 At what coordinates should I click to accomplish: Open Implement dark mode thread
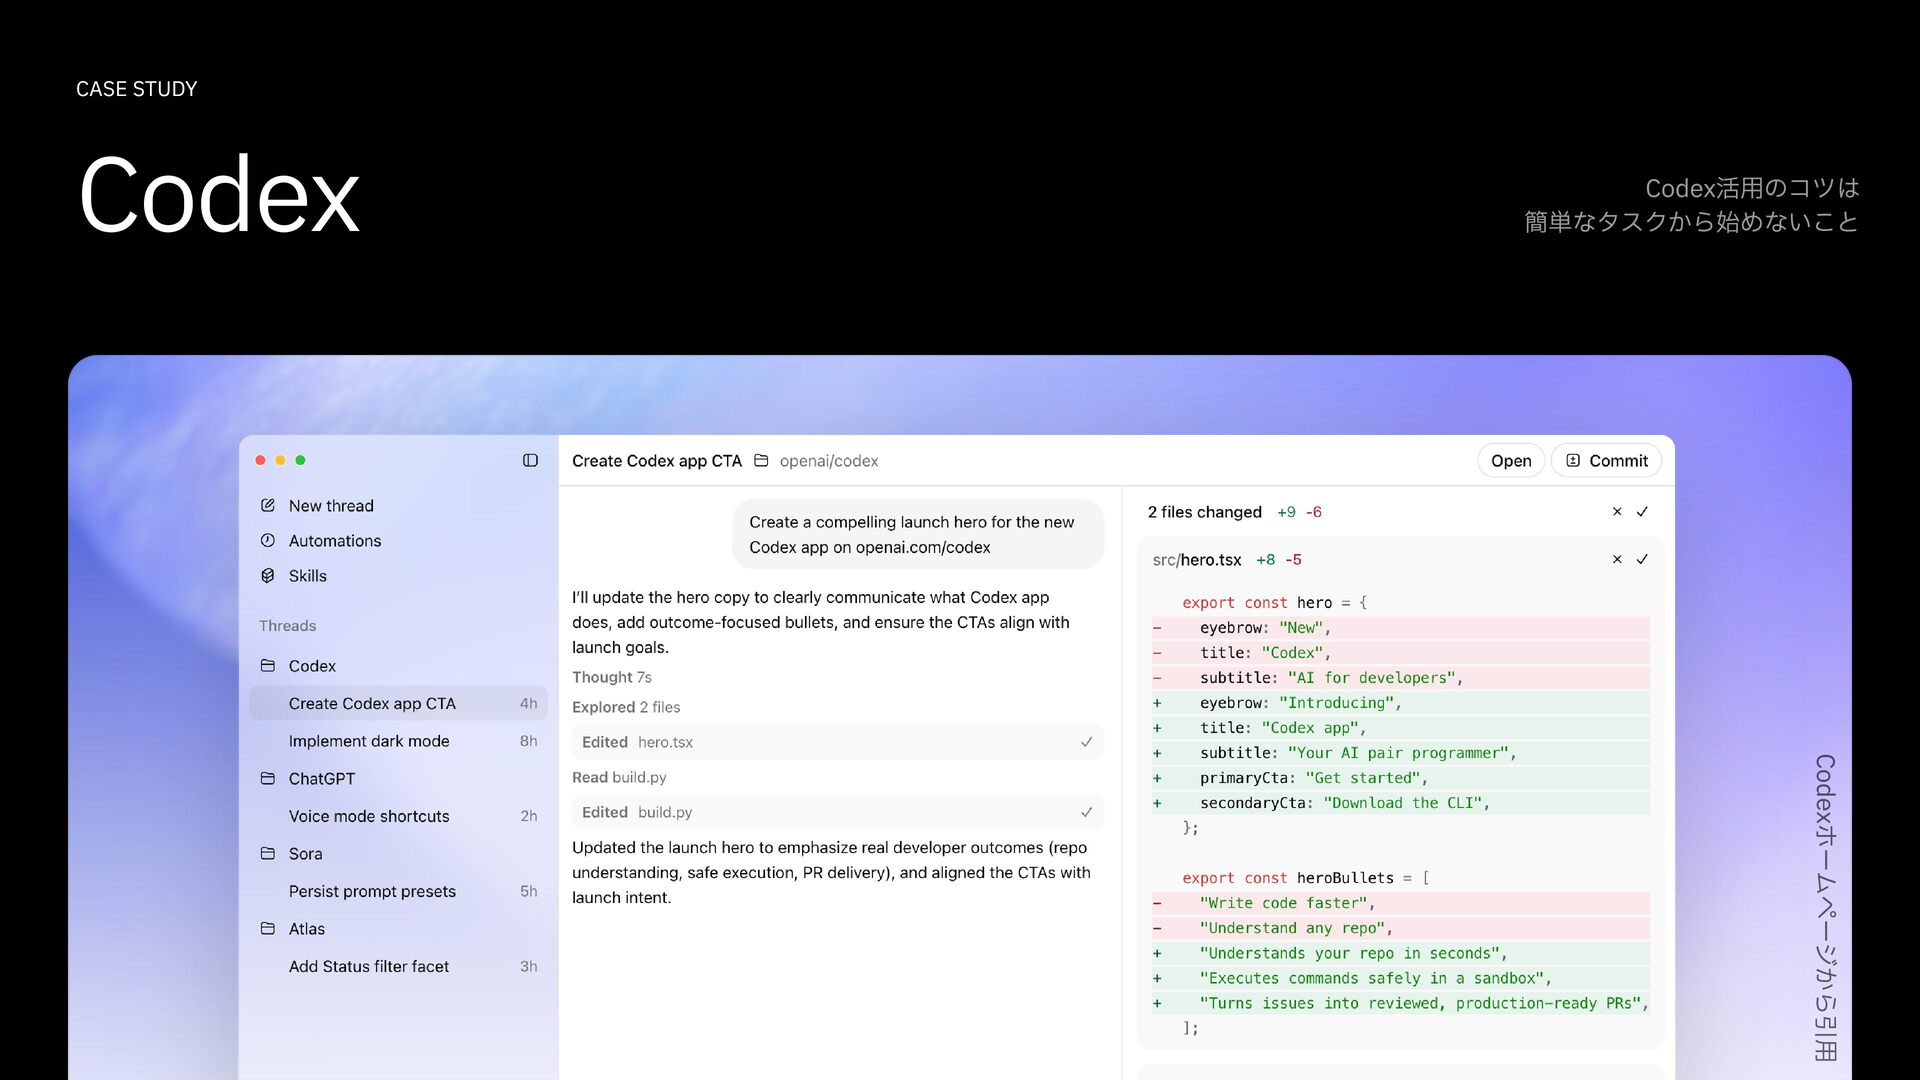369,741
